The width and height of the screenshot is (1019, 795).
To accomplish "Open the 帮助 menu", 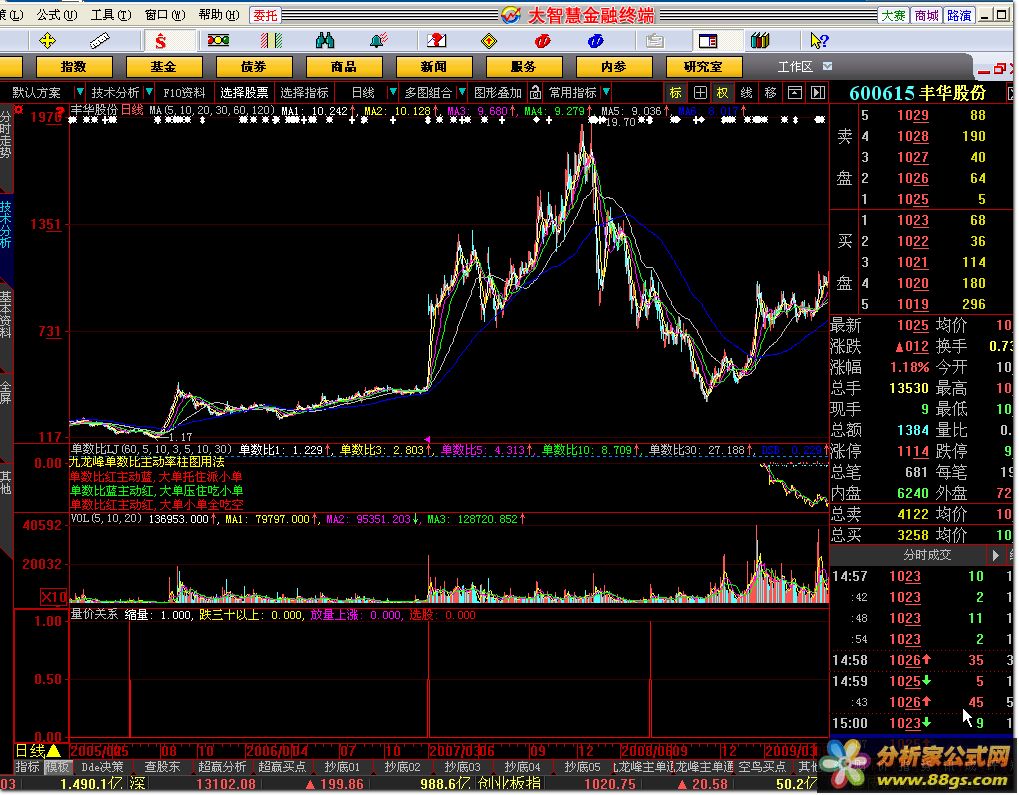I will tap(218, 14).
